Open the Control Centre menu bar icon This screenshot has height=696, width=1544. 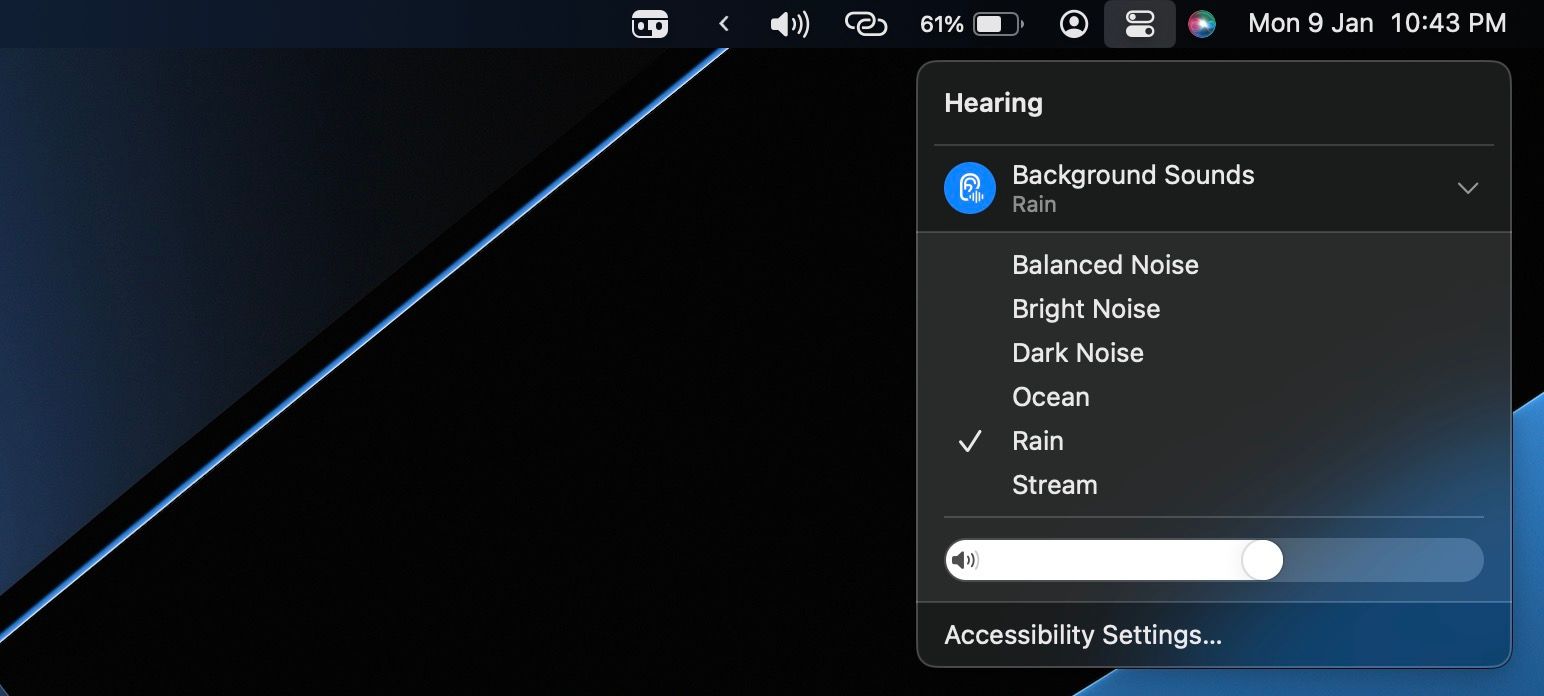(x=1139, y=24)
